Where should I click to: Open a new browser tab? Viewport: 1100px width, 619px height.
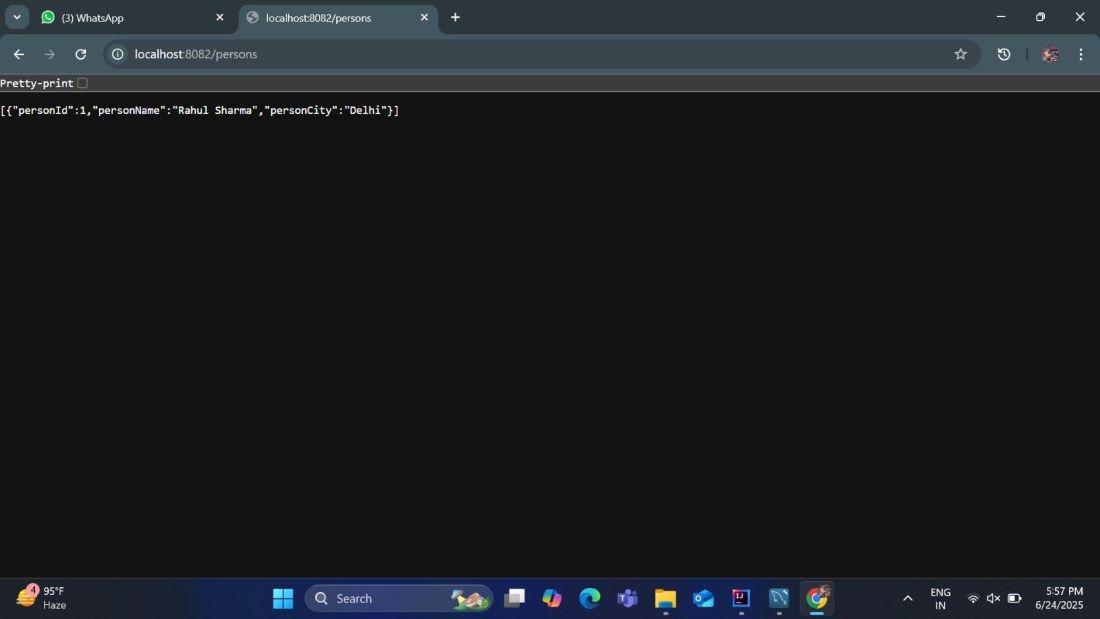pyautogui.click(x=455, y=17)
